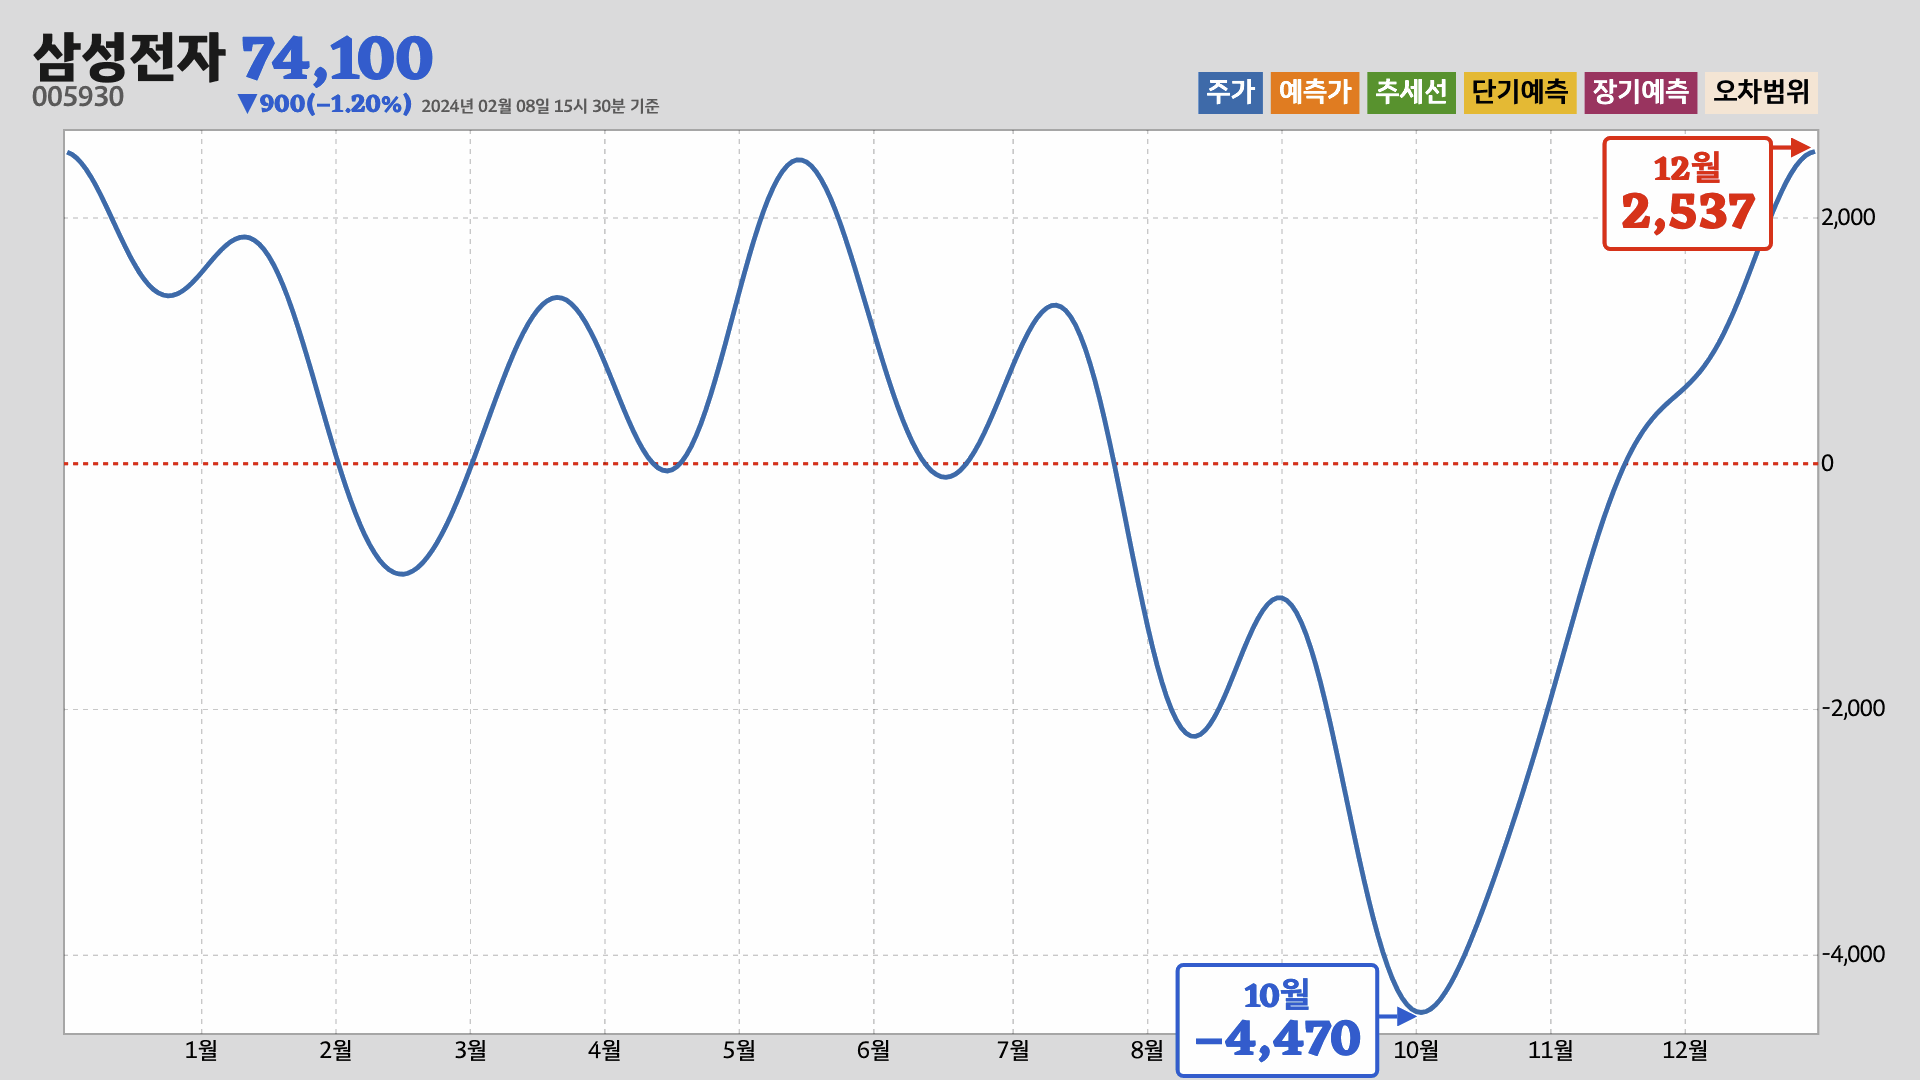Screen dimensions: 1920x1080
Task: Click the 7월 x-axis label
Action: 1013,1050
